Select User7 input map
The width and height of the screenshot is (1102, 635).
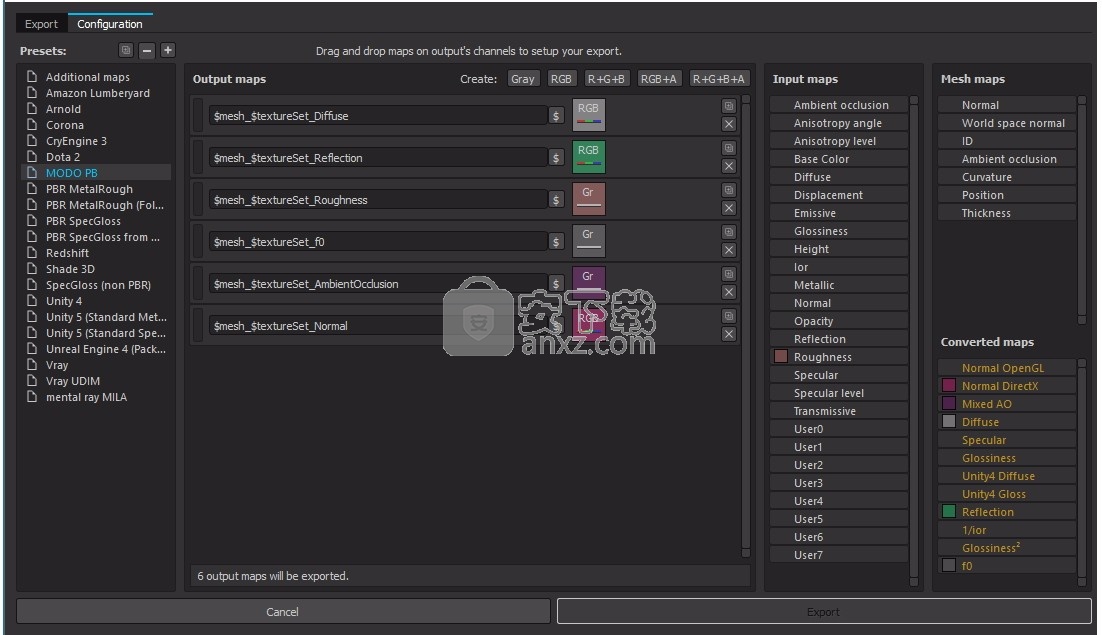(839, 555)
